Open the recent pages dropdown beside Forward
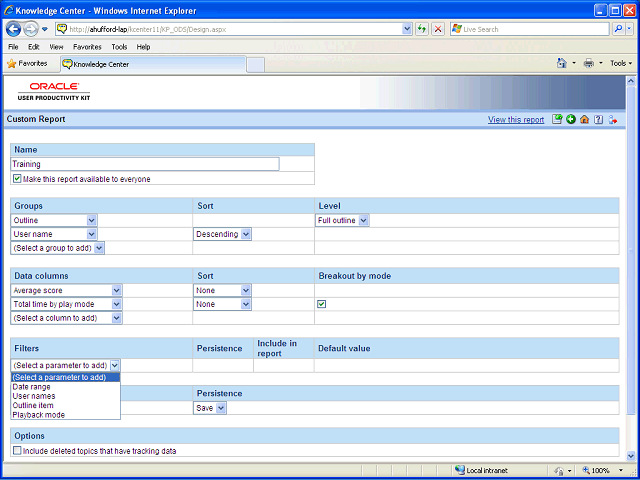This screenshot has width=640, height=480. [45, 29]
